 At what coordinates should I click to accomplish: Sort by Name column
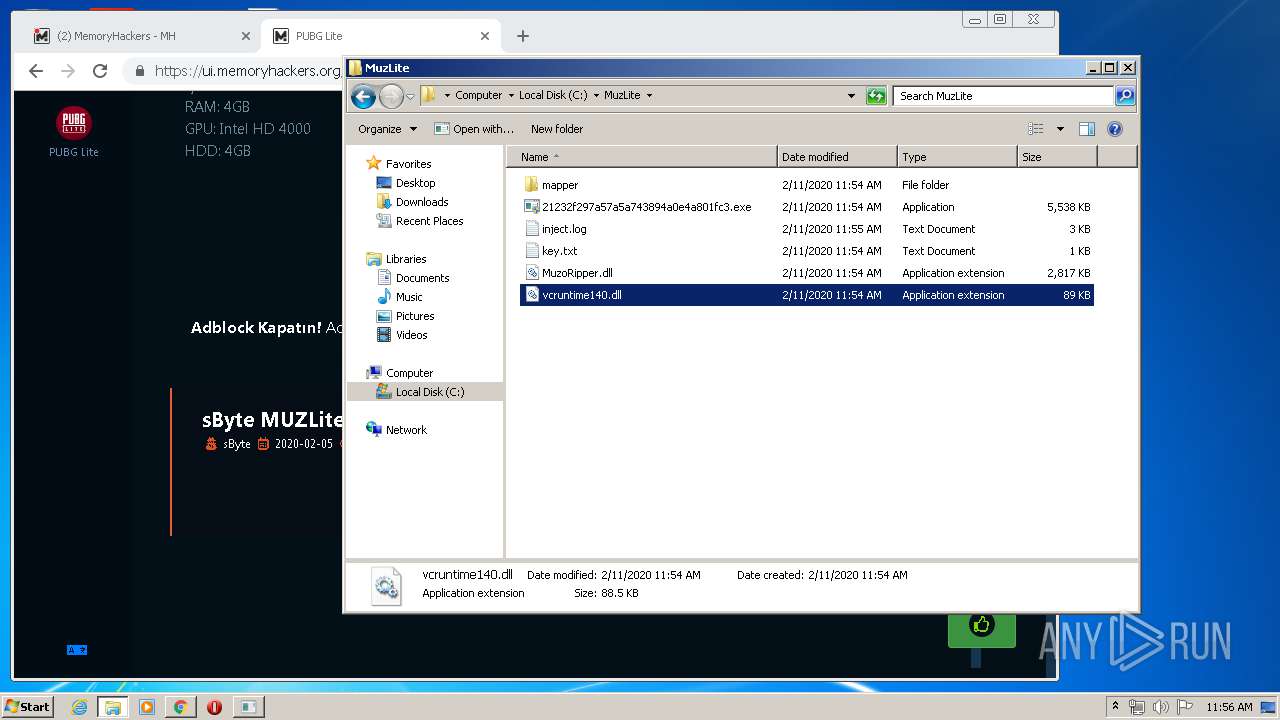tap(641, 157)
